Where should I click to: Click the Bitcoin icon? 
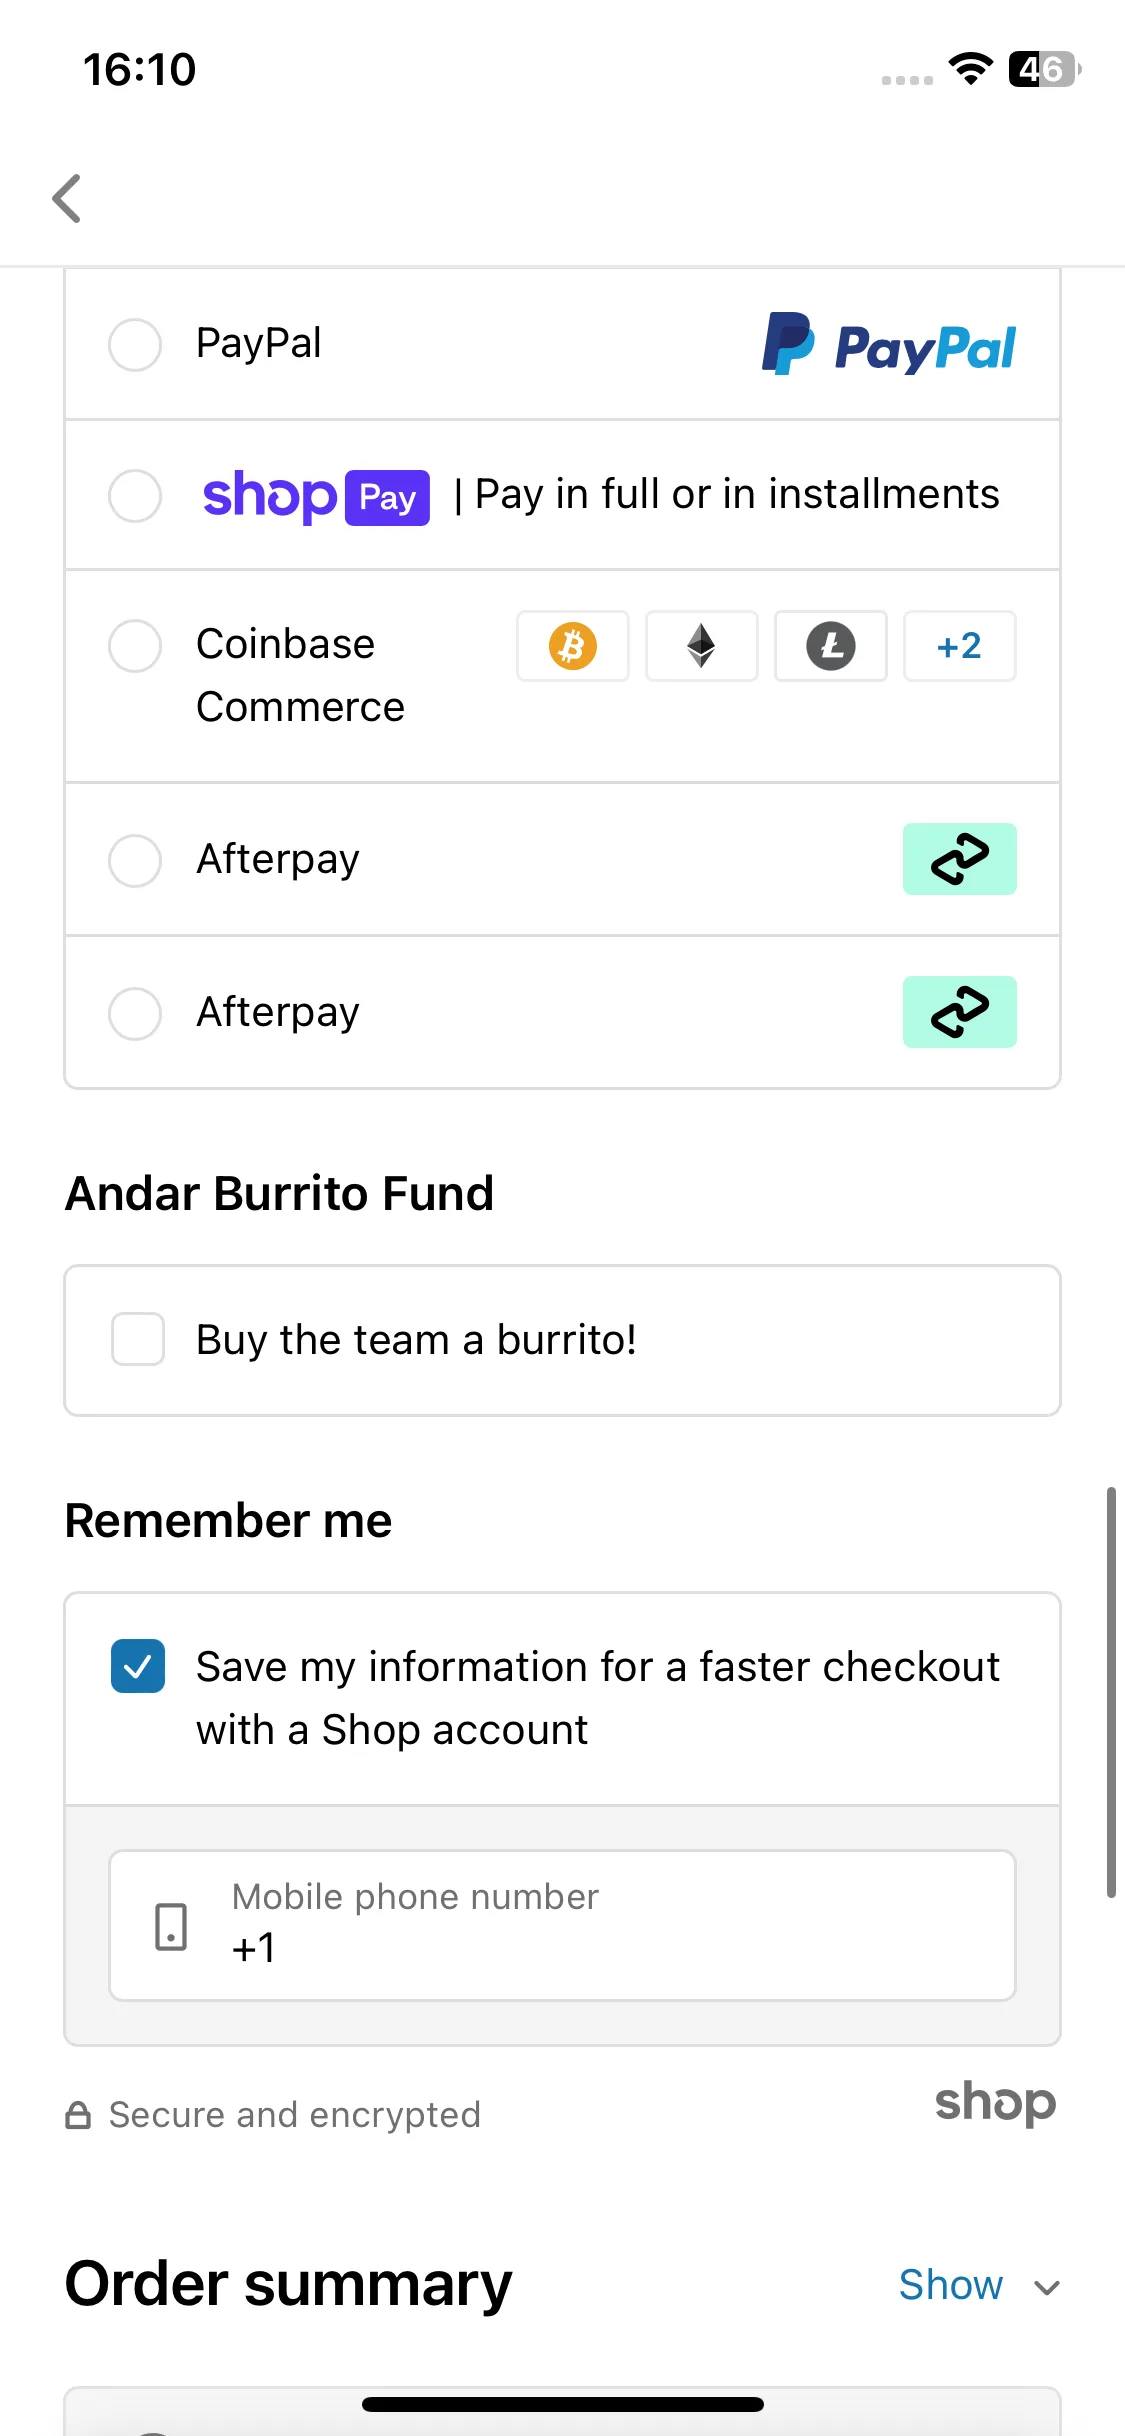(573, 646)
